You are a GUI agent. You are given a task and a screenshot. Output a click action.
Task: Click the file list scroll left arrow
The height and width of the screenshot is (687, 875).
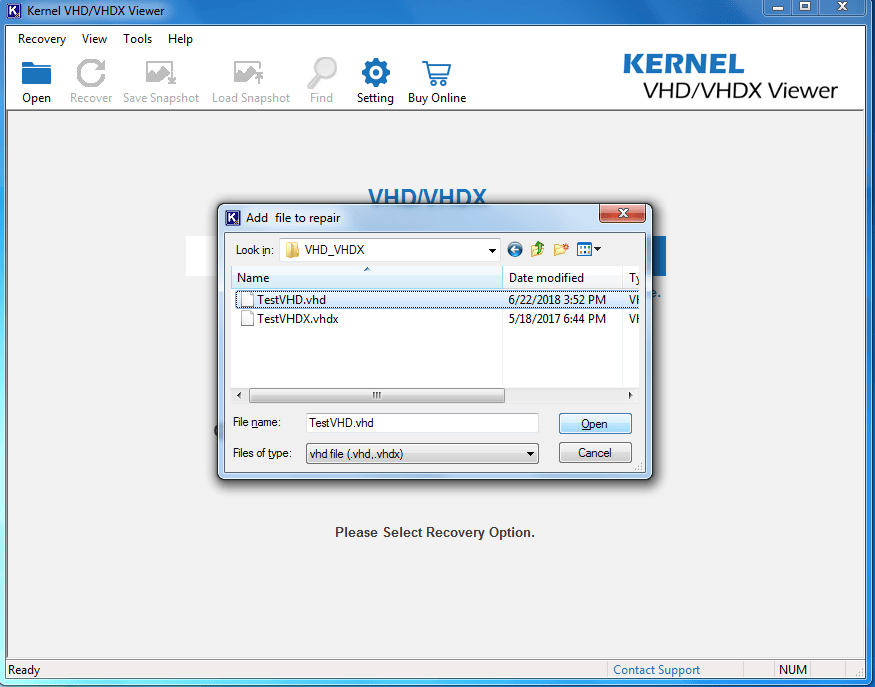pyautogui.click(x=239, y=395)
